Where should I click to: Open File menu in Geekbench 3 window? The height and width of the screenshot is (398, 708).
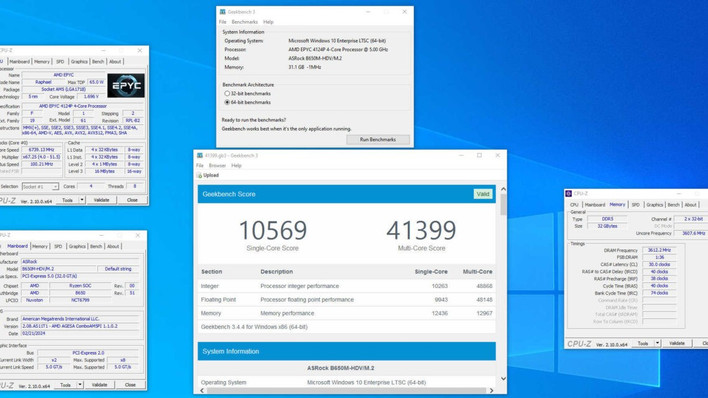pyautogui.click(x=223, y=22)
